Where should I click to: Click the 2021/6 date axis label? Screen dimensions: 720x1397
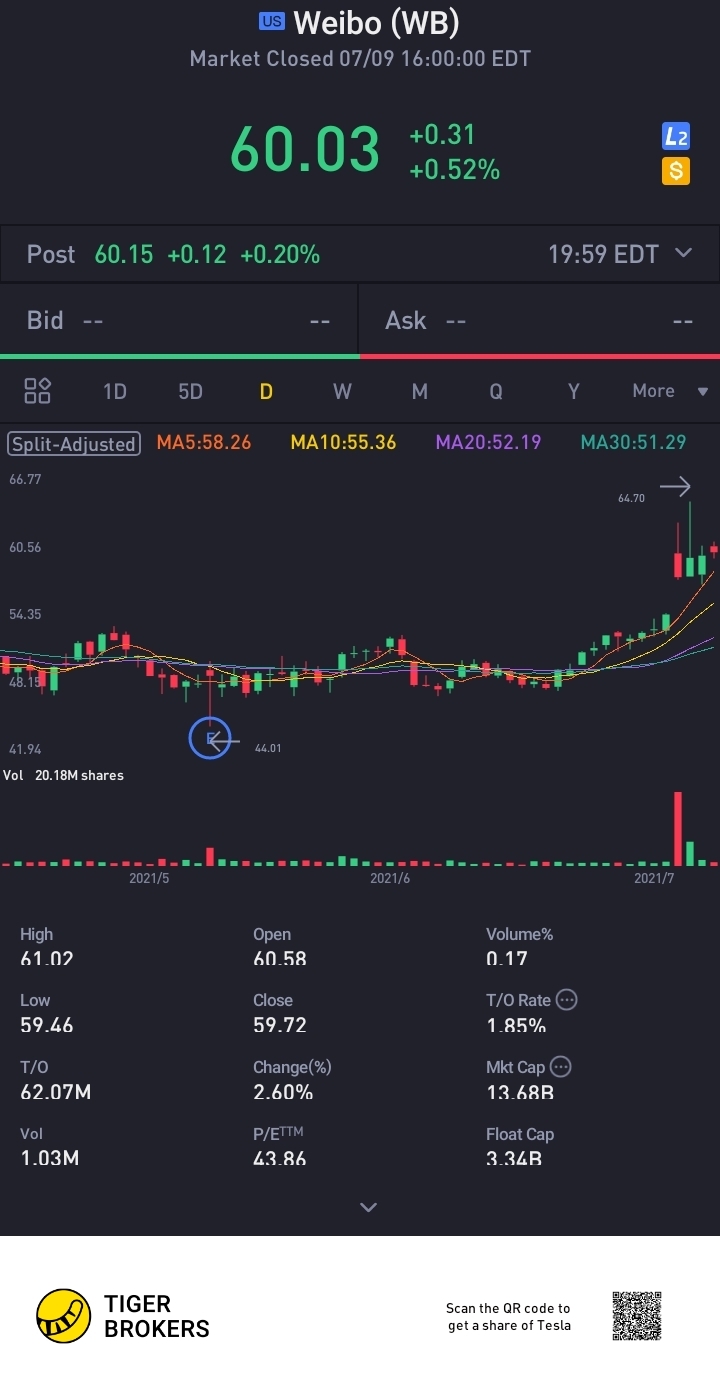[390, 878]
